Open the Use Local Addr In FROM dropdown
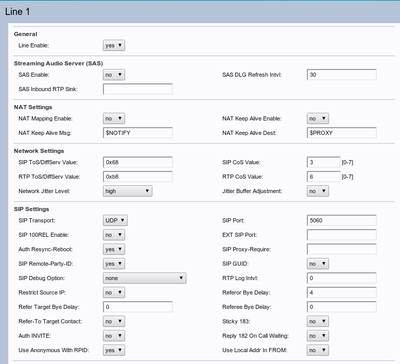The width and height of the screenshot is (400, 364). pyautogui.click(x=318, y=350)
